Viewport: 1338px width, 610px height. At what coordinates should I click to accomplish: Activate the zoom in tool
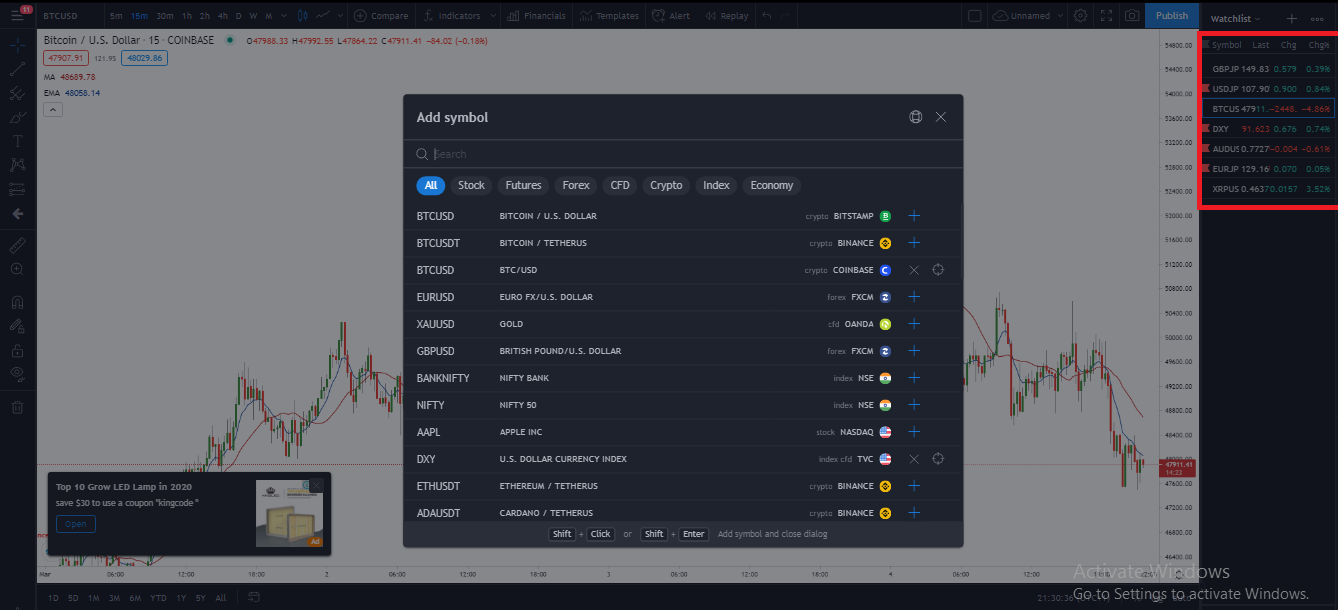click(x=17, y=269)
